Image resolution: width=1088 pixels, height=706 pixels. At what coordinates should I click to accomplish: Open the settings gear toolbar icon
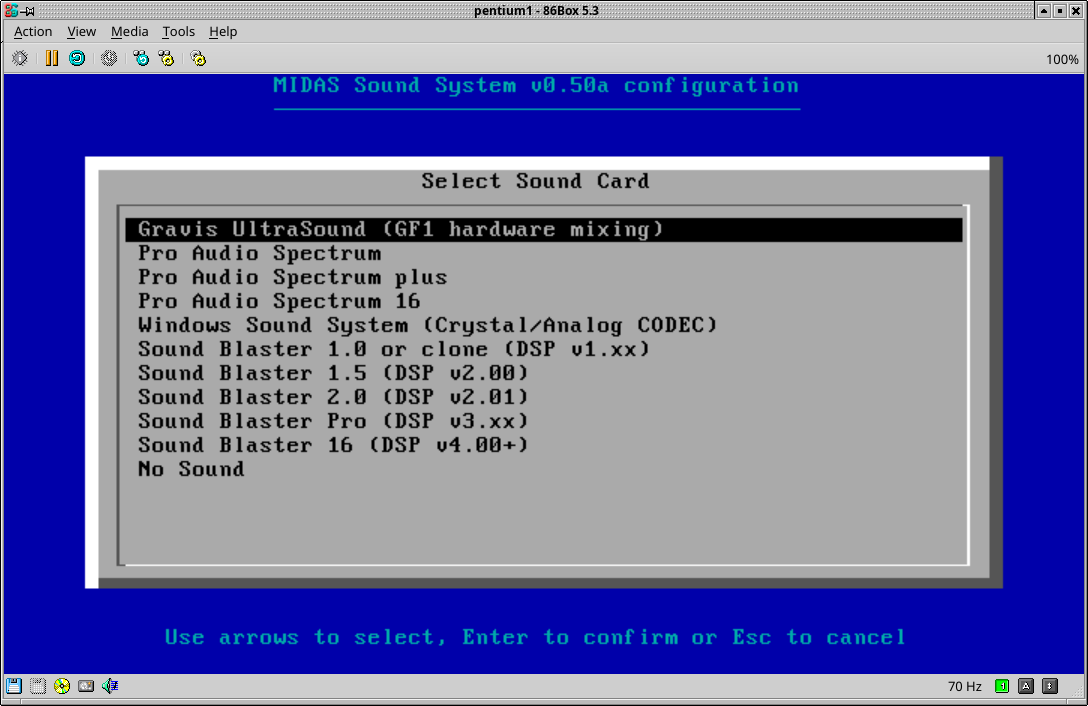pyautogui.click(x=198, y=58)
